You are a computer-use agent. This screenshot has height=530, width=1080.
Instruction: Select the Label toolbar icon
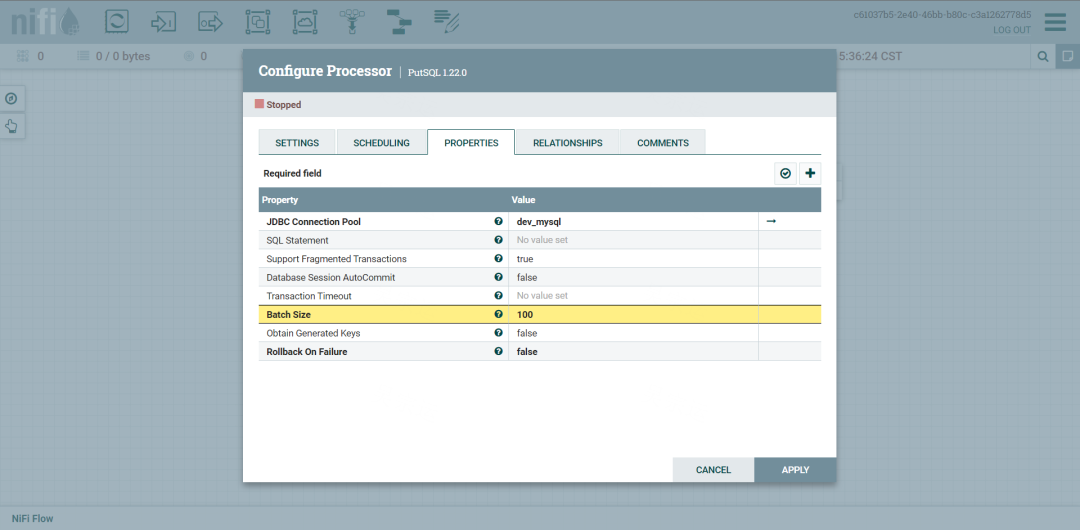point(446,22)
